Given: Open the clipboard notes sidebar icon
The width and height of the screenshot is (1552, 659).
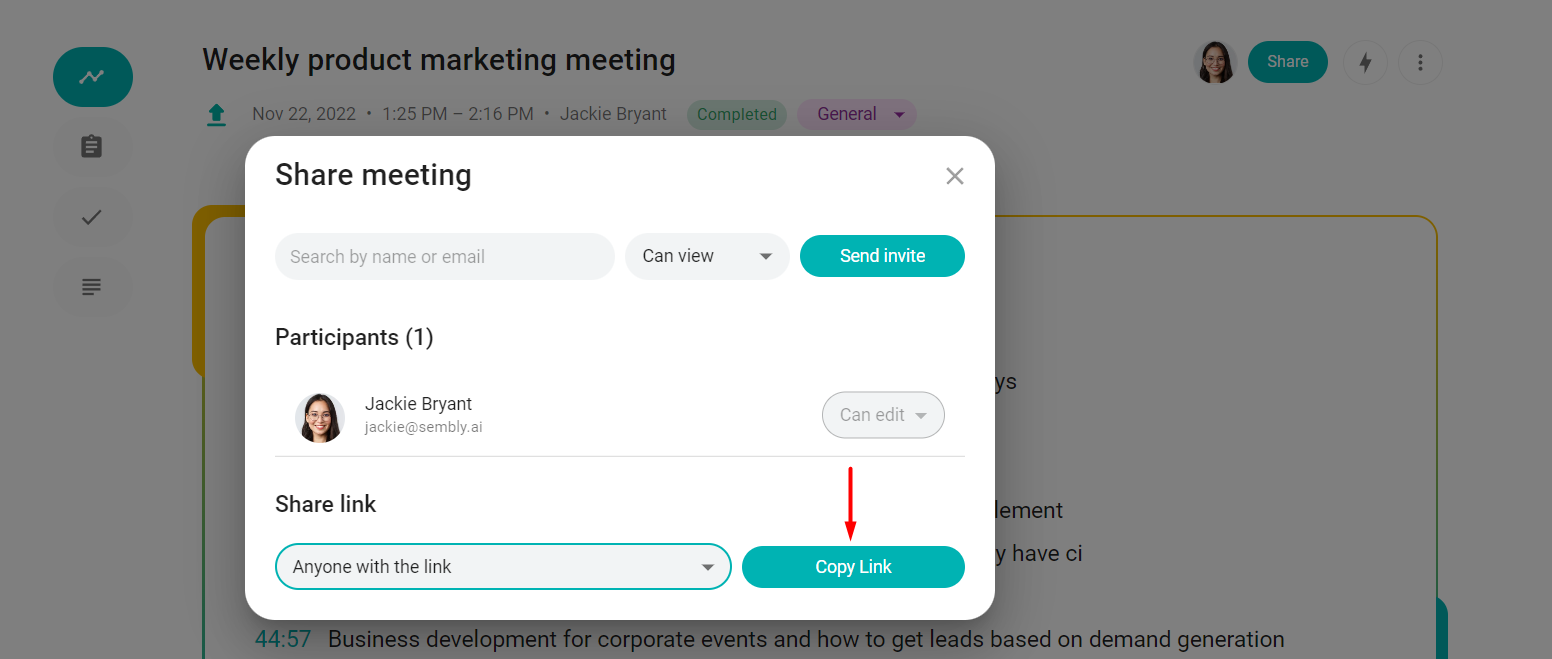Looking at the screenshot, I should pyautogui.click(x=92, y=147).
